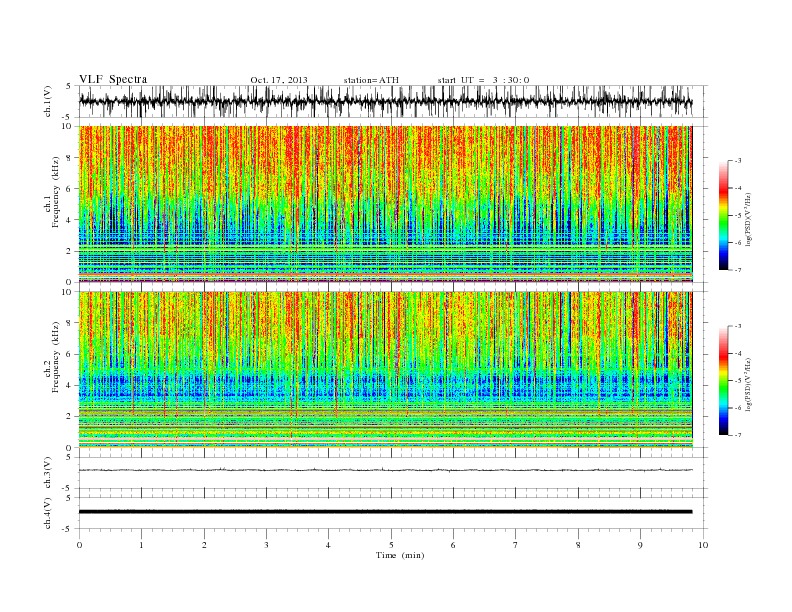Click the "-3" label on ch.2 colorbar
Viewport: 792px width, 612px height.
tap(738, 326)
